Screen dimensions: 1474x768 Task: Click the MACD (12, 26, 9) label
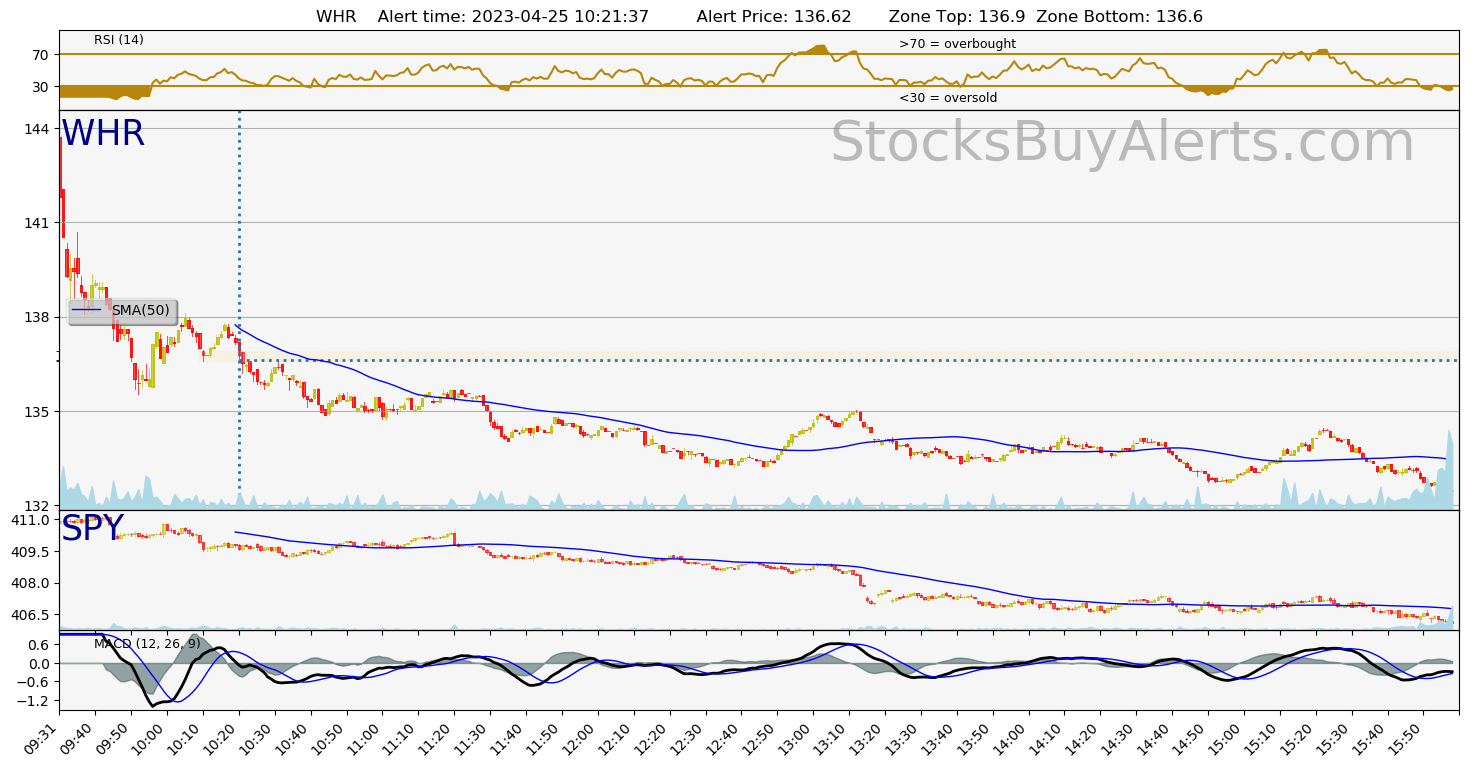tap(147, 644)
